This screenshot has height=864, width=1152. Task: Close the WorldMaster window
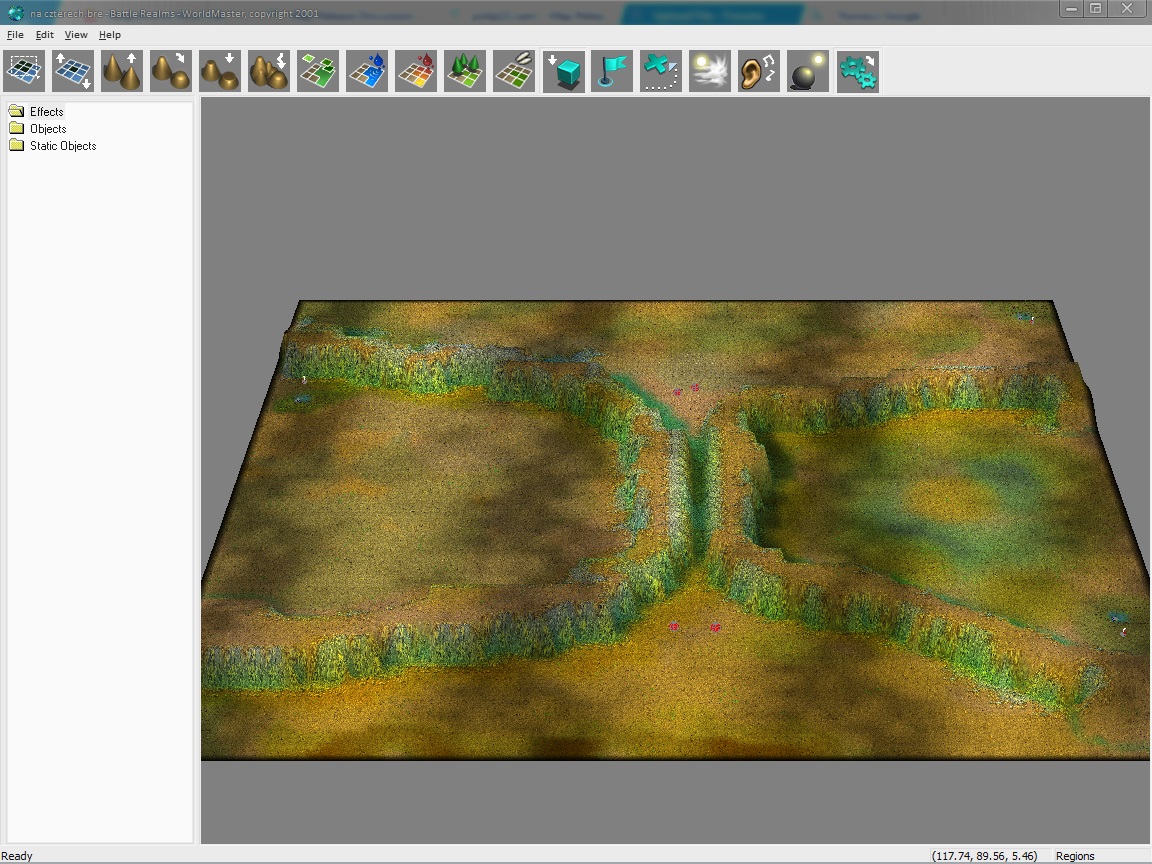(x=1126, y=9)
